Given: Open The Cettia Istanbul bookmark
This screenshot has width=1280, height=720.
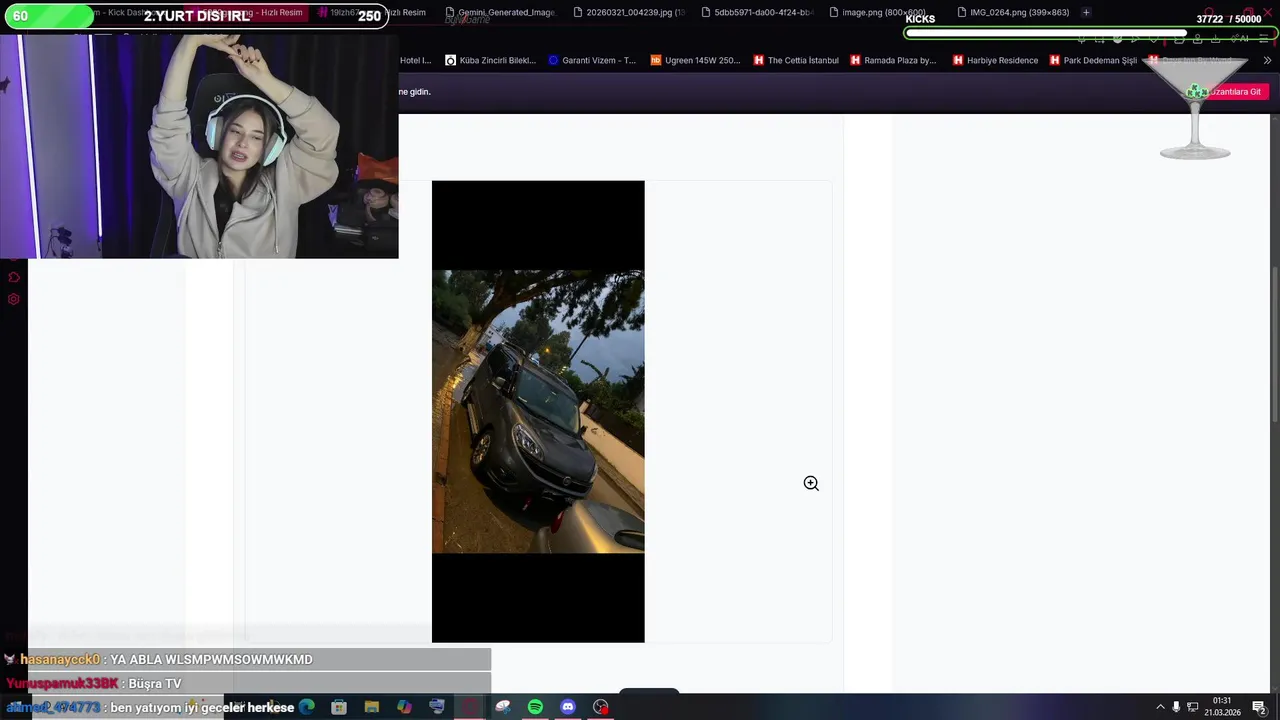Looking at the screenshot, I should [796, 60].
